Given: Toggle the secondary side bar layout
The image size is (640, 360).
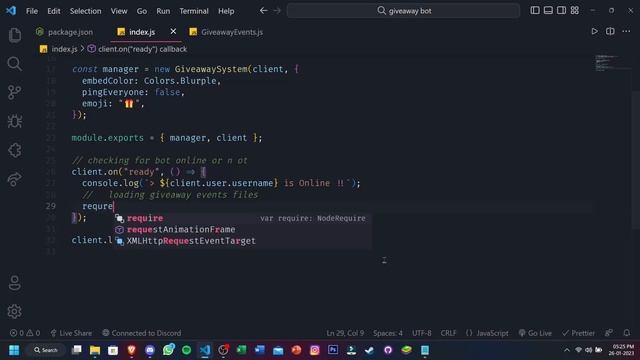Looking at the screenshot, I should coord(561,11).
